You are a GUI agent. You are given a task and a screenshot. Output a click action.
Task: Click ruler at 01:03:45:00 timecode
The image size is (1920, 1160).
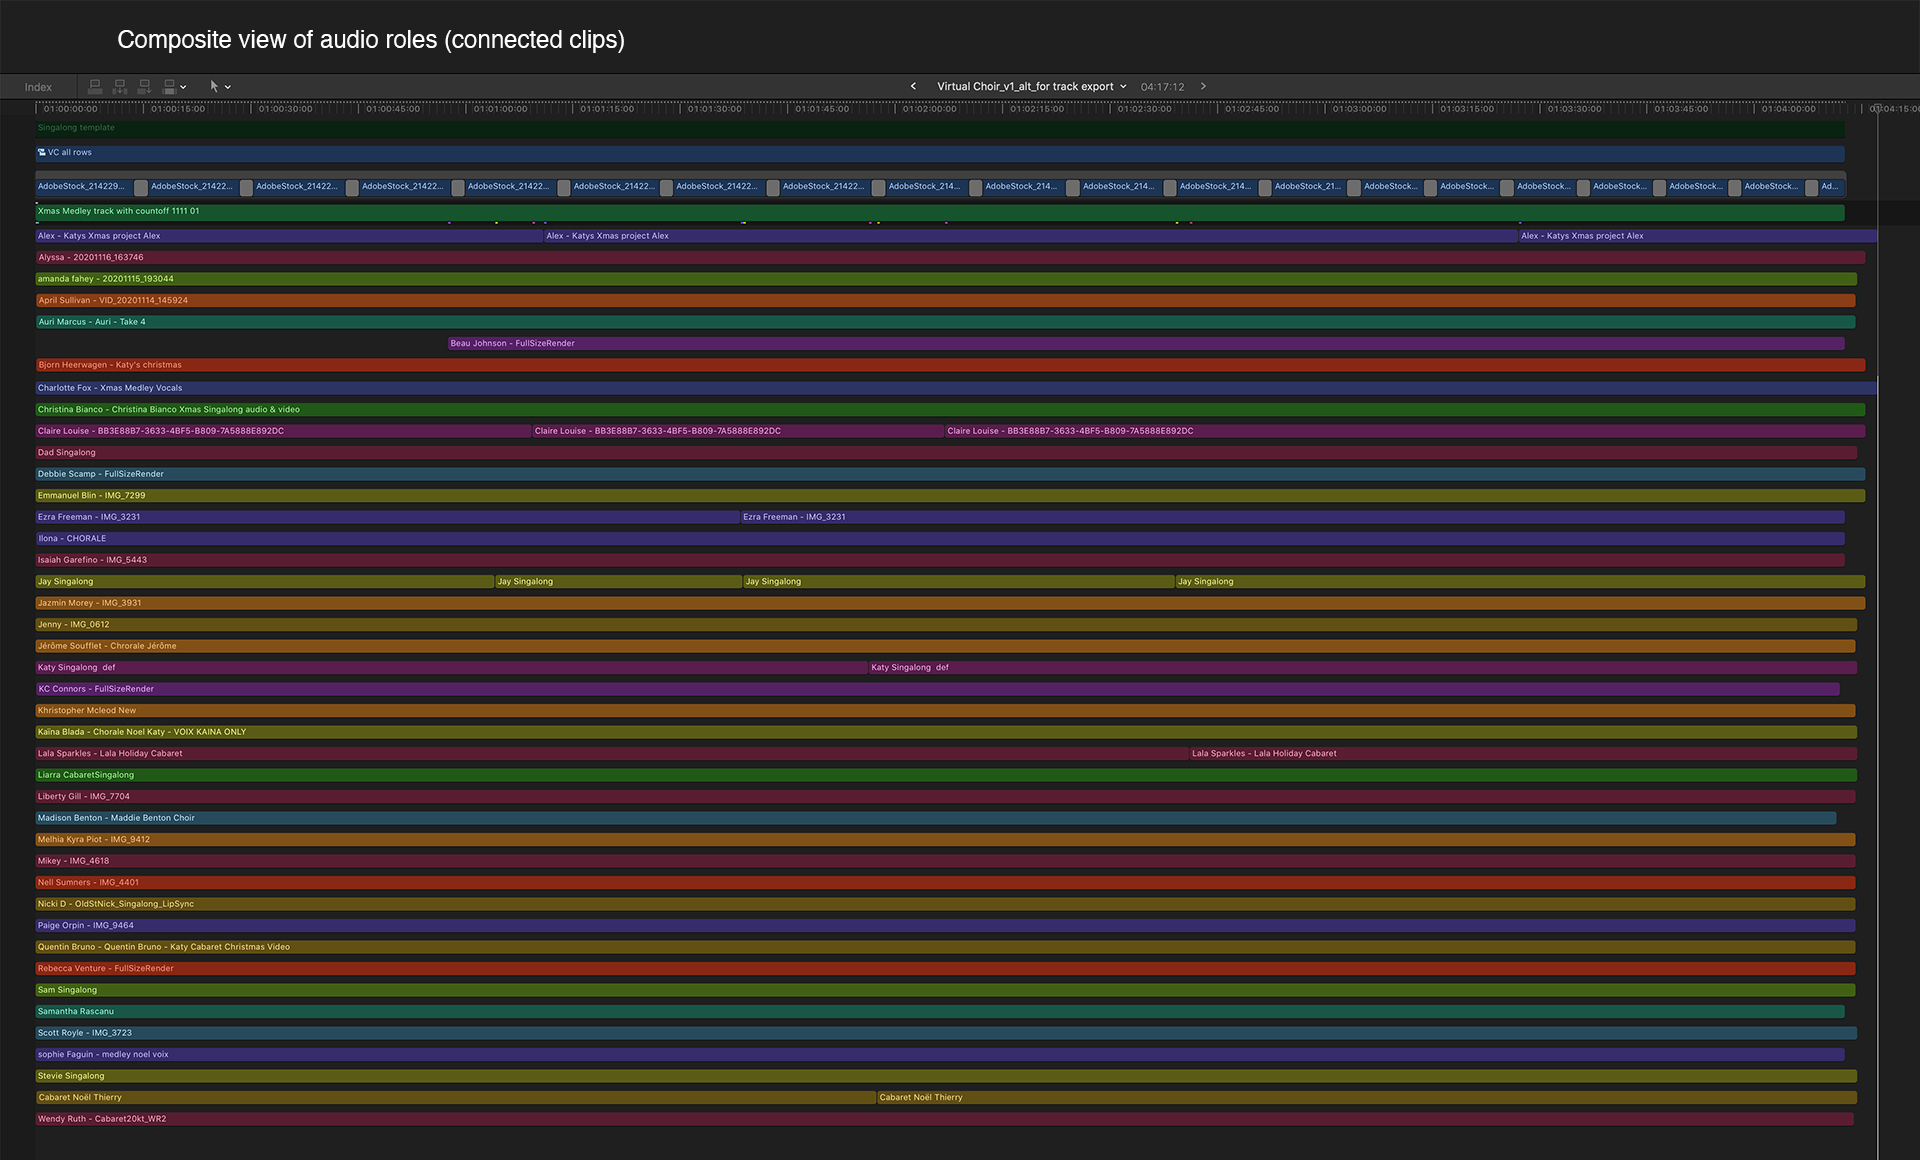(x=1681, y=108)
